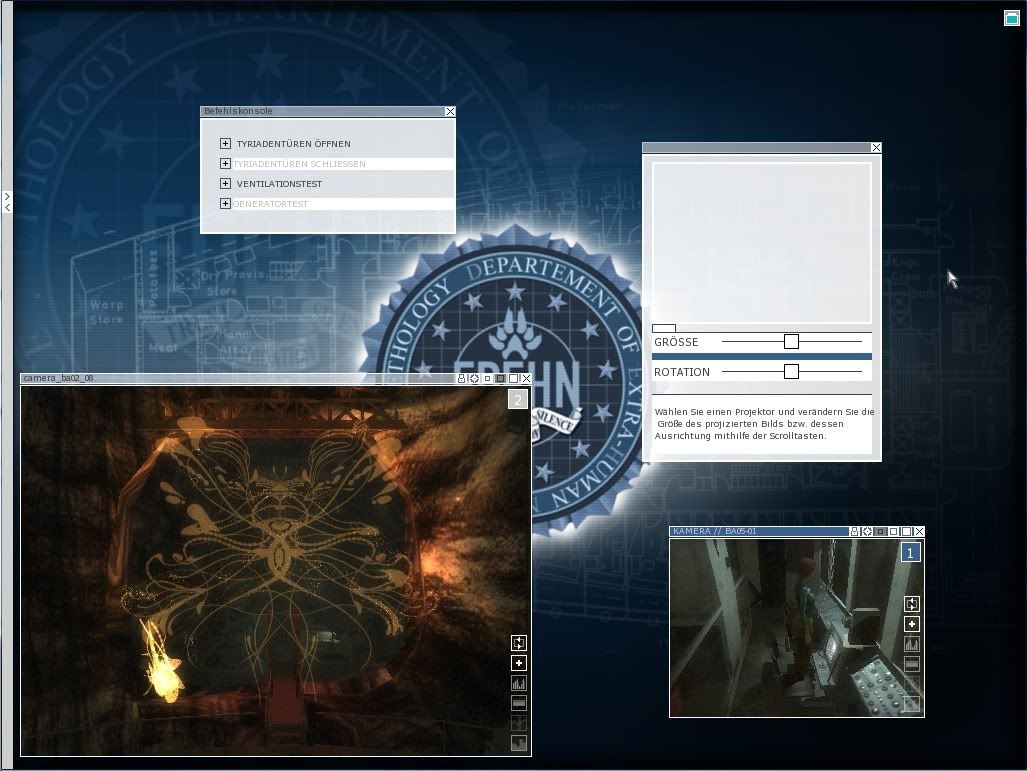Click the crosshair icon on camera_ba02_08 title bar

click(x=474, y=379)
